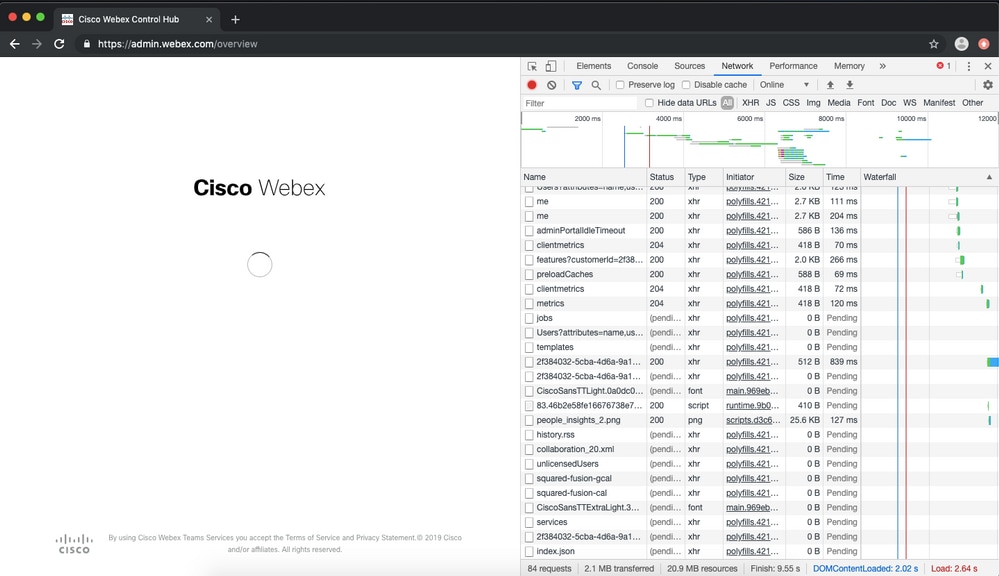The height and width of the screenshot is (576, 999).
Task: Open network search magnifier
Action: tap(596, 85)
